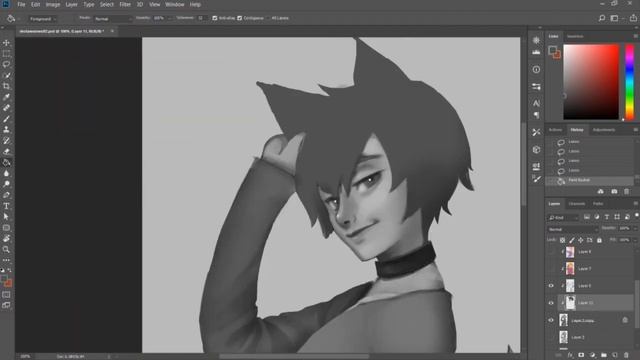
Task: Hide Layer 6 with eye icon
Action: 551,286
